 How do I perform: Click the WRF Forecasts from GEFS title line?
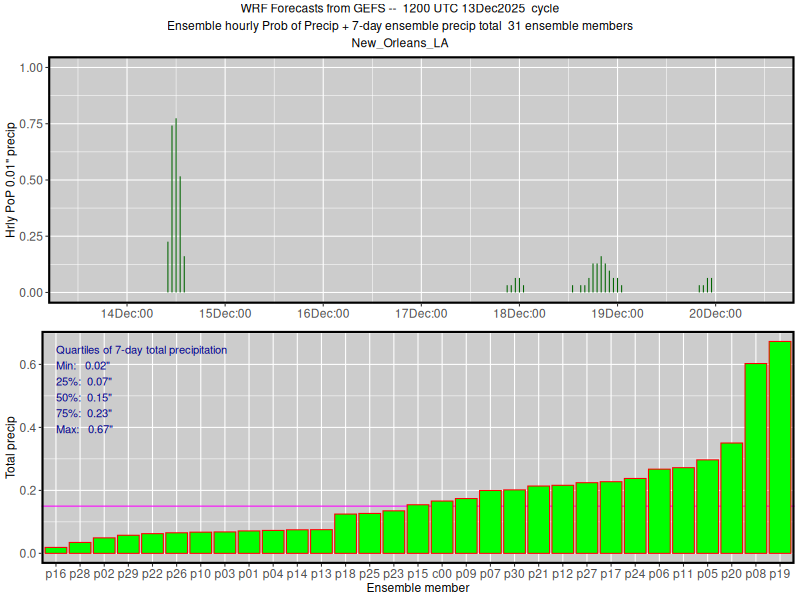400,9
